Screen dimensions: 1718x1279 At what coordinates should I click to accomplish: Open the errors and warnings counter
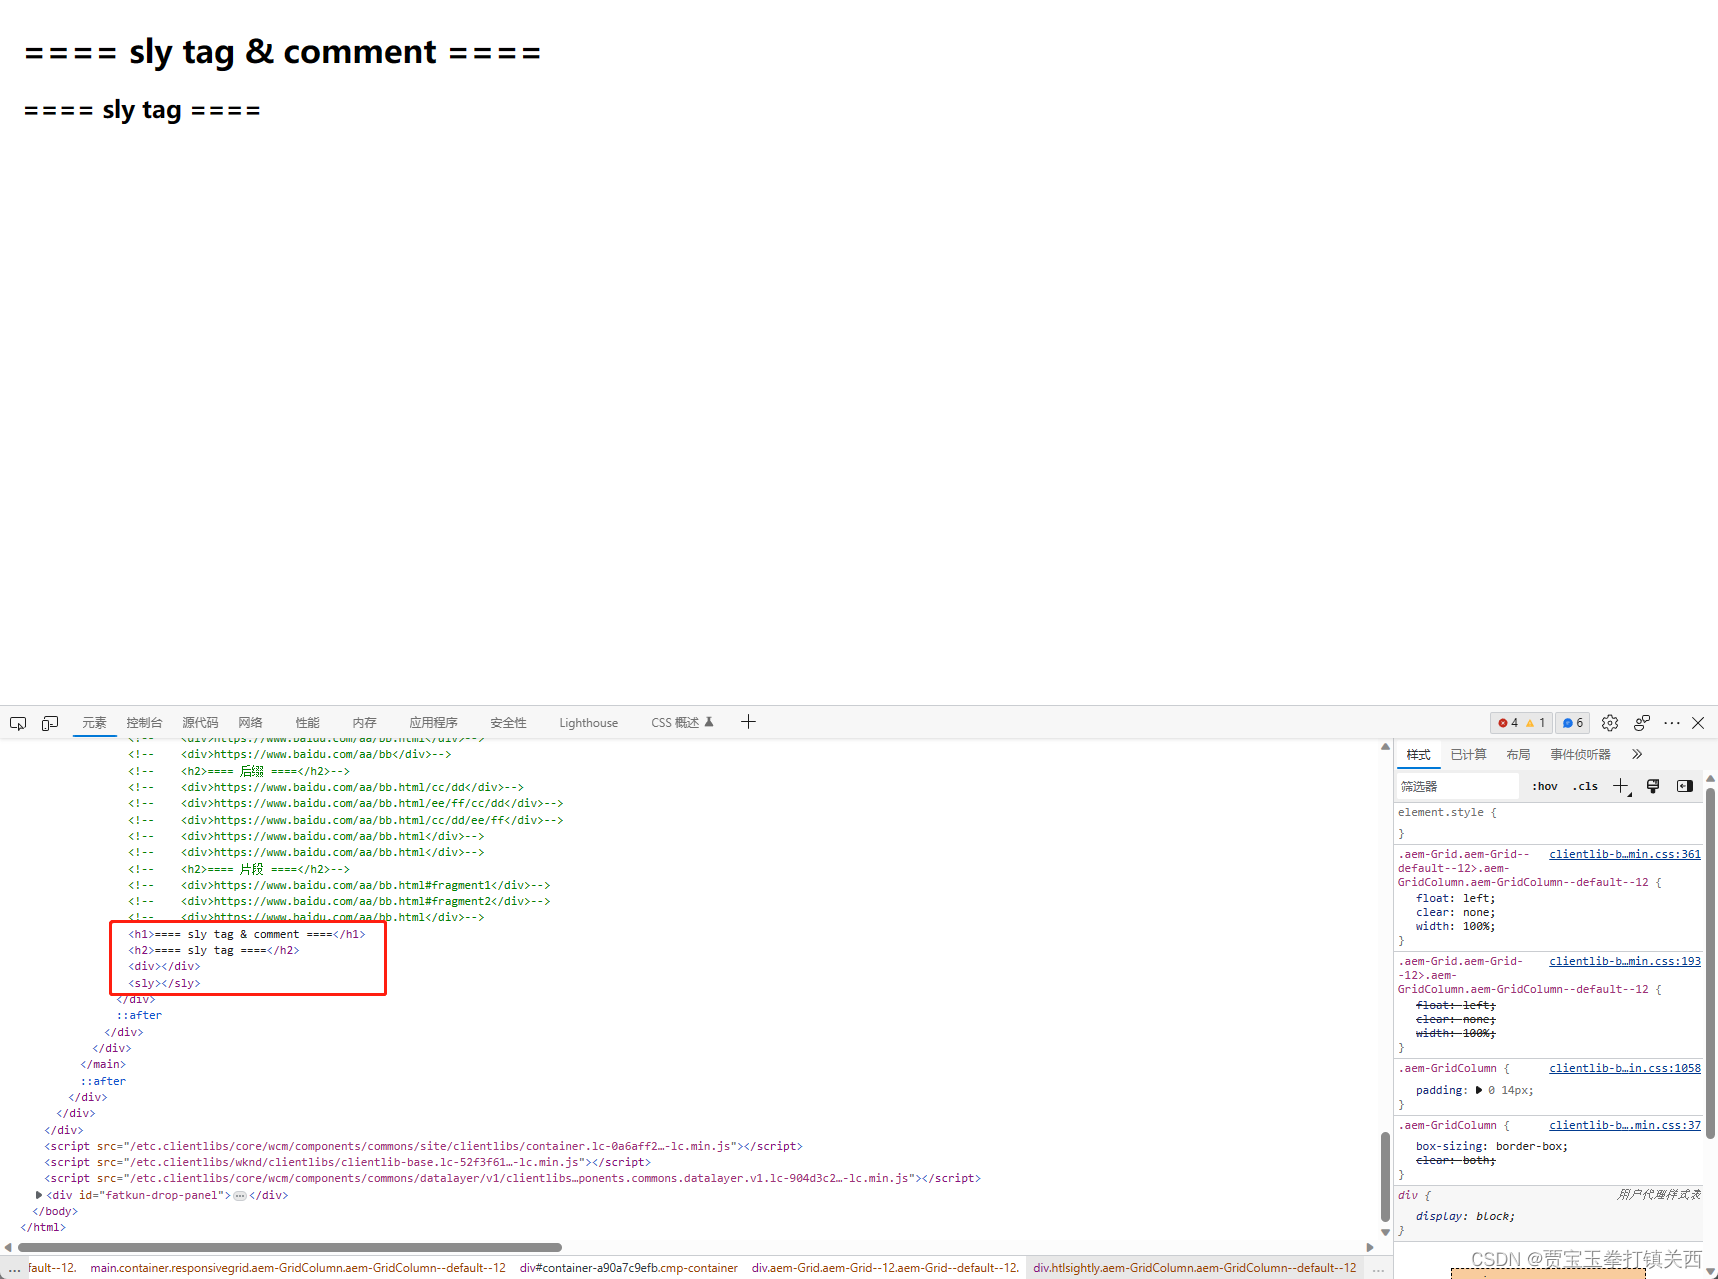click(1521, 723)
